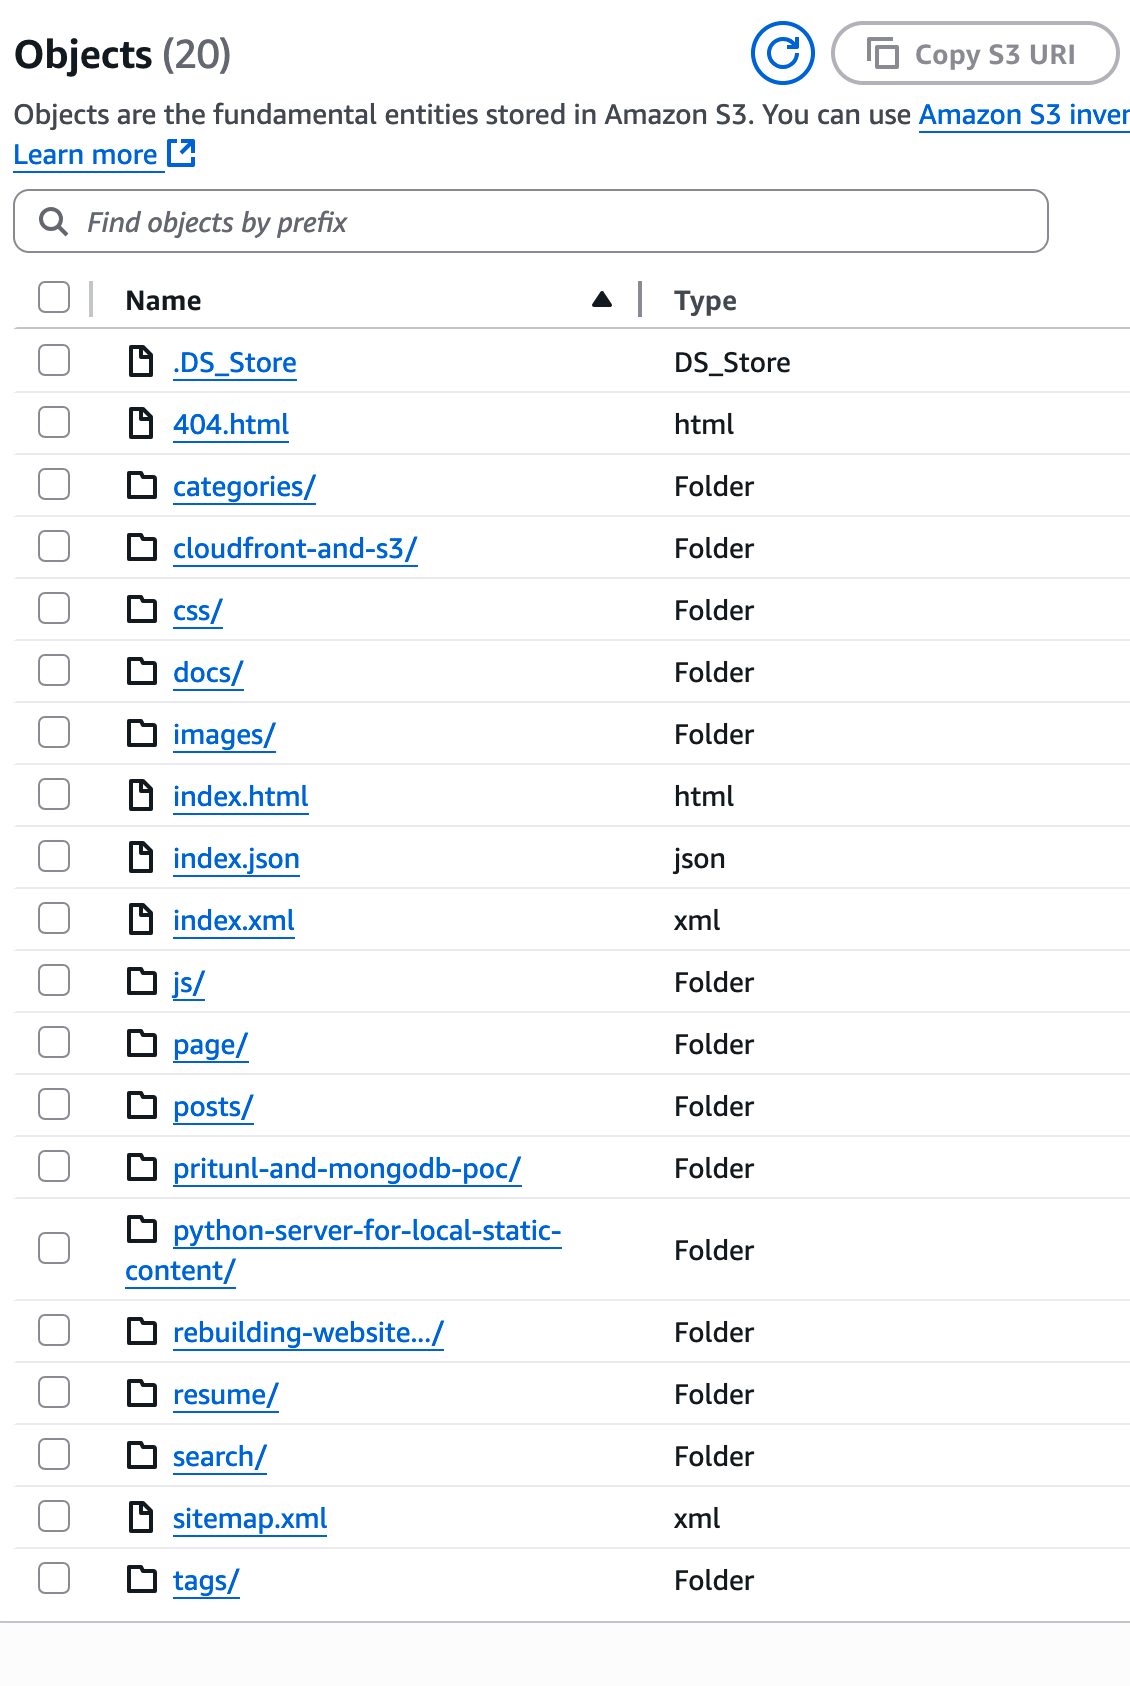1130x1686 pixels.
Task: Open the pritunl-and-mongodb-poc/ folder link
Action: pos(346,1169)
